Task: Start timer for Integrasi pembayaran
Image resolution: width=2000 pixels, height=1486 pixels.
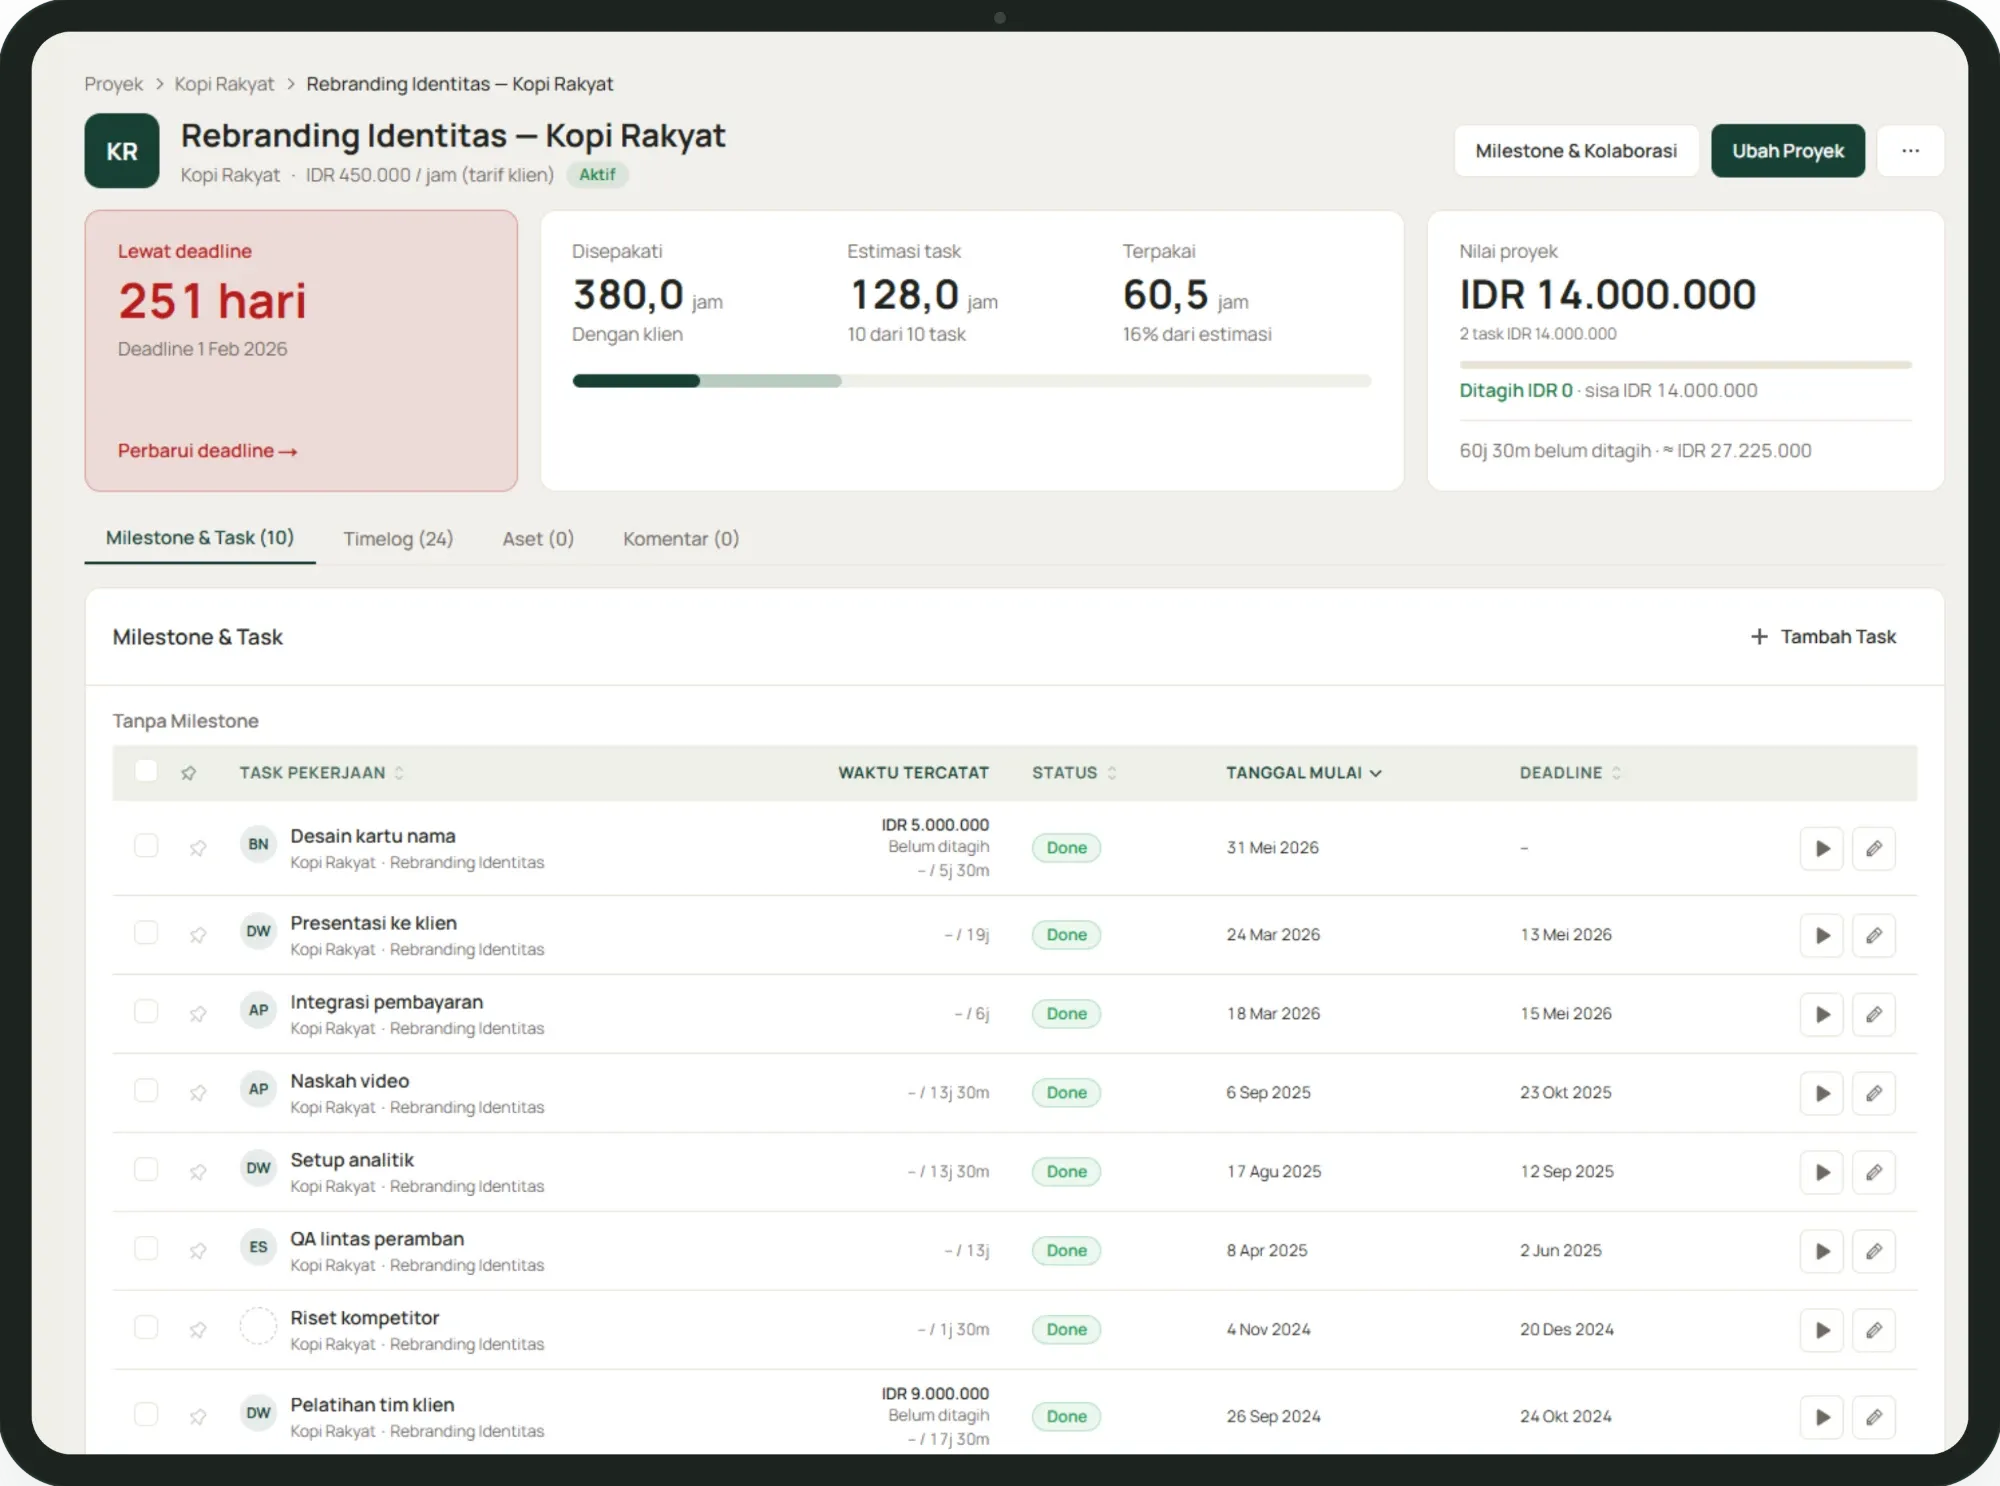Action: click(1822, 1014)
